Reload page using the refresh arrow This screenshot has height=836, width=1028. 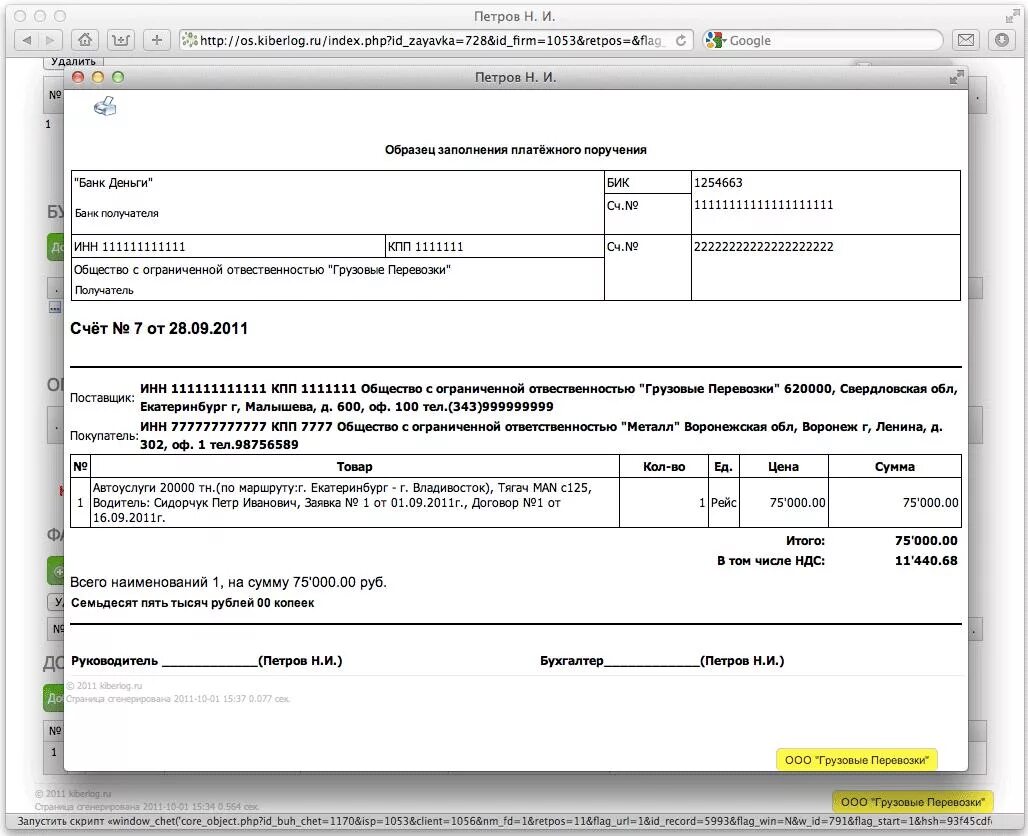click(681, 40)
